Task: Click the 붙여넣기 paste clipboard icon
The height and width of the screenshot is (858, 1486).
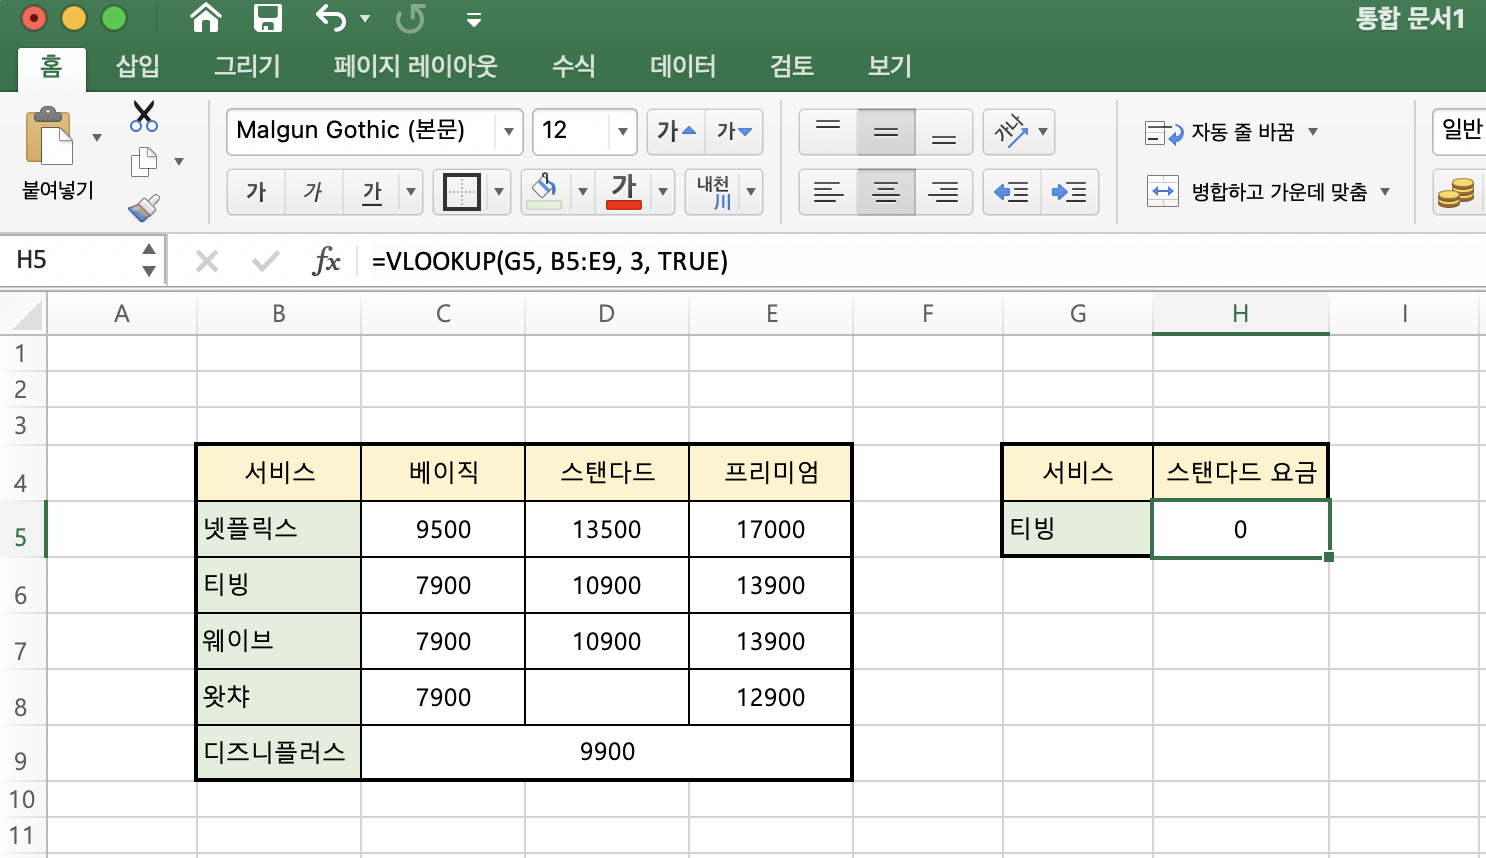Action: point(49,136)
